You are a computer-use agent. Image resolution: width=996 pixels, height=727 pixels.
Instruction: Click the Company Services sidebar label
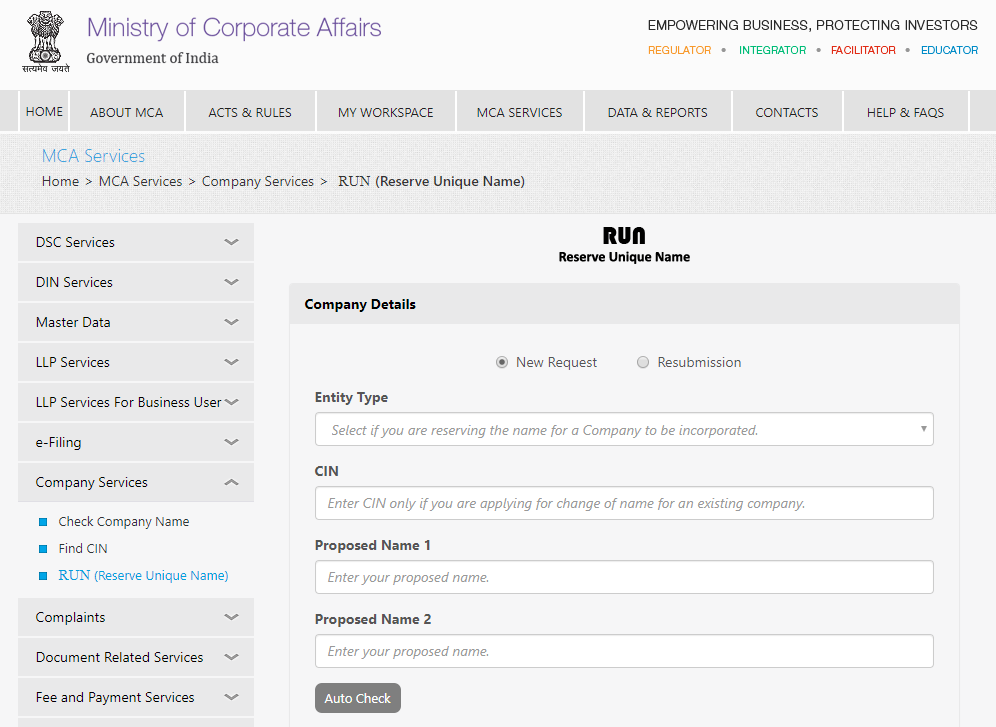(91, 483)
